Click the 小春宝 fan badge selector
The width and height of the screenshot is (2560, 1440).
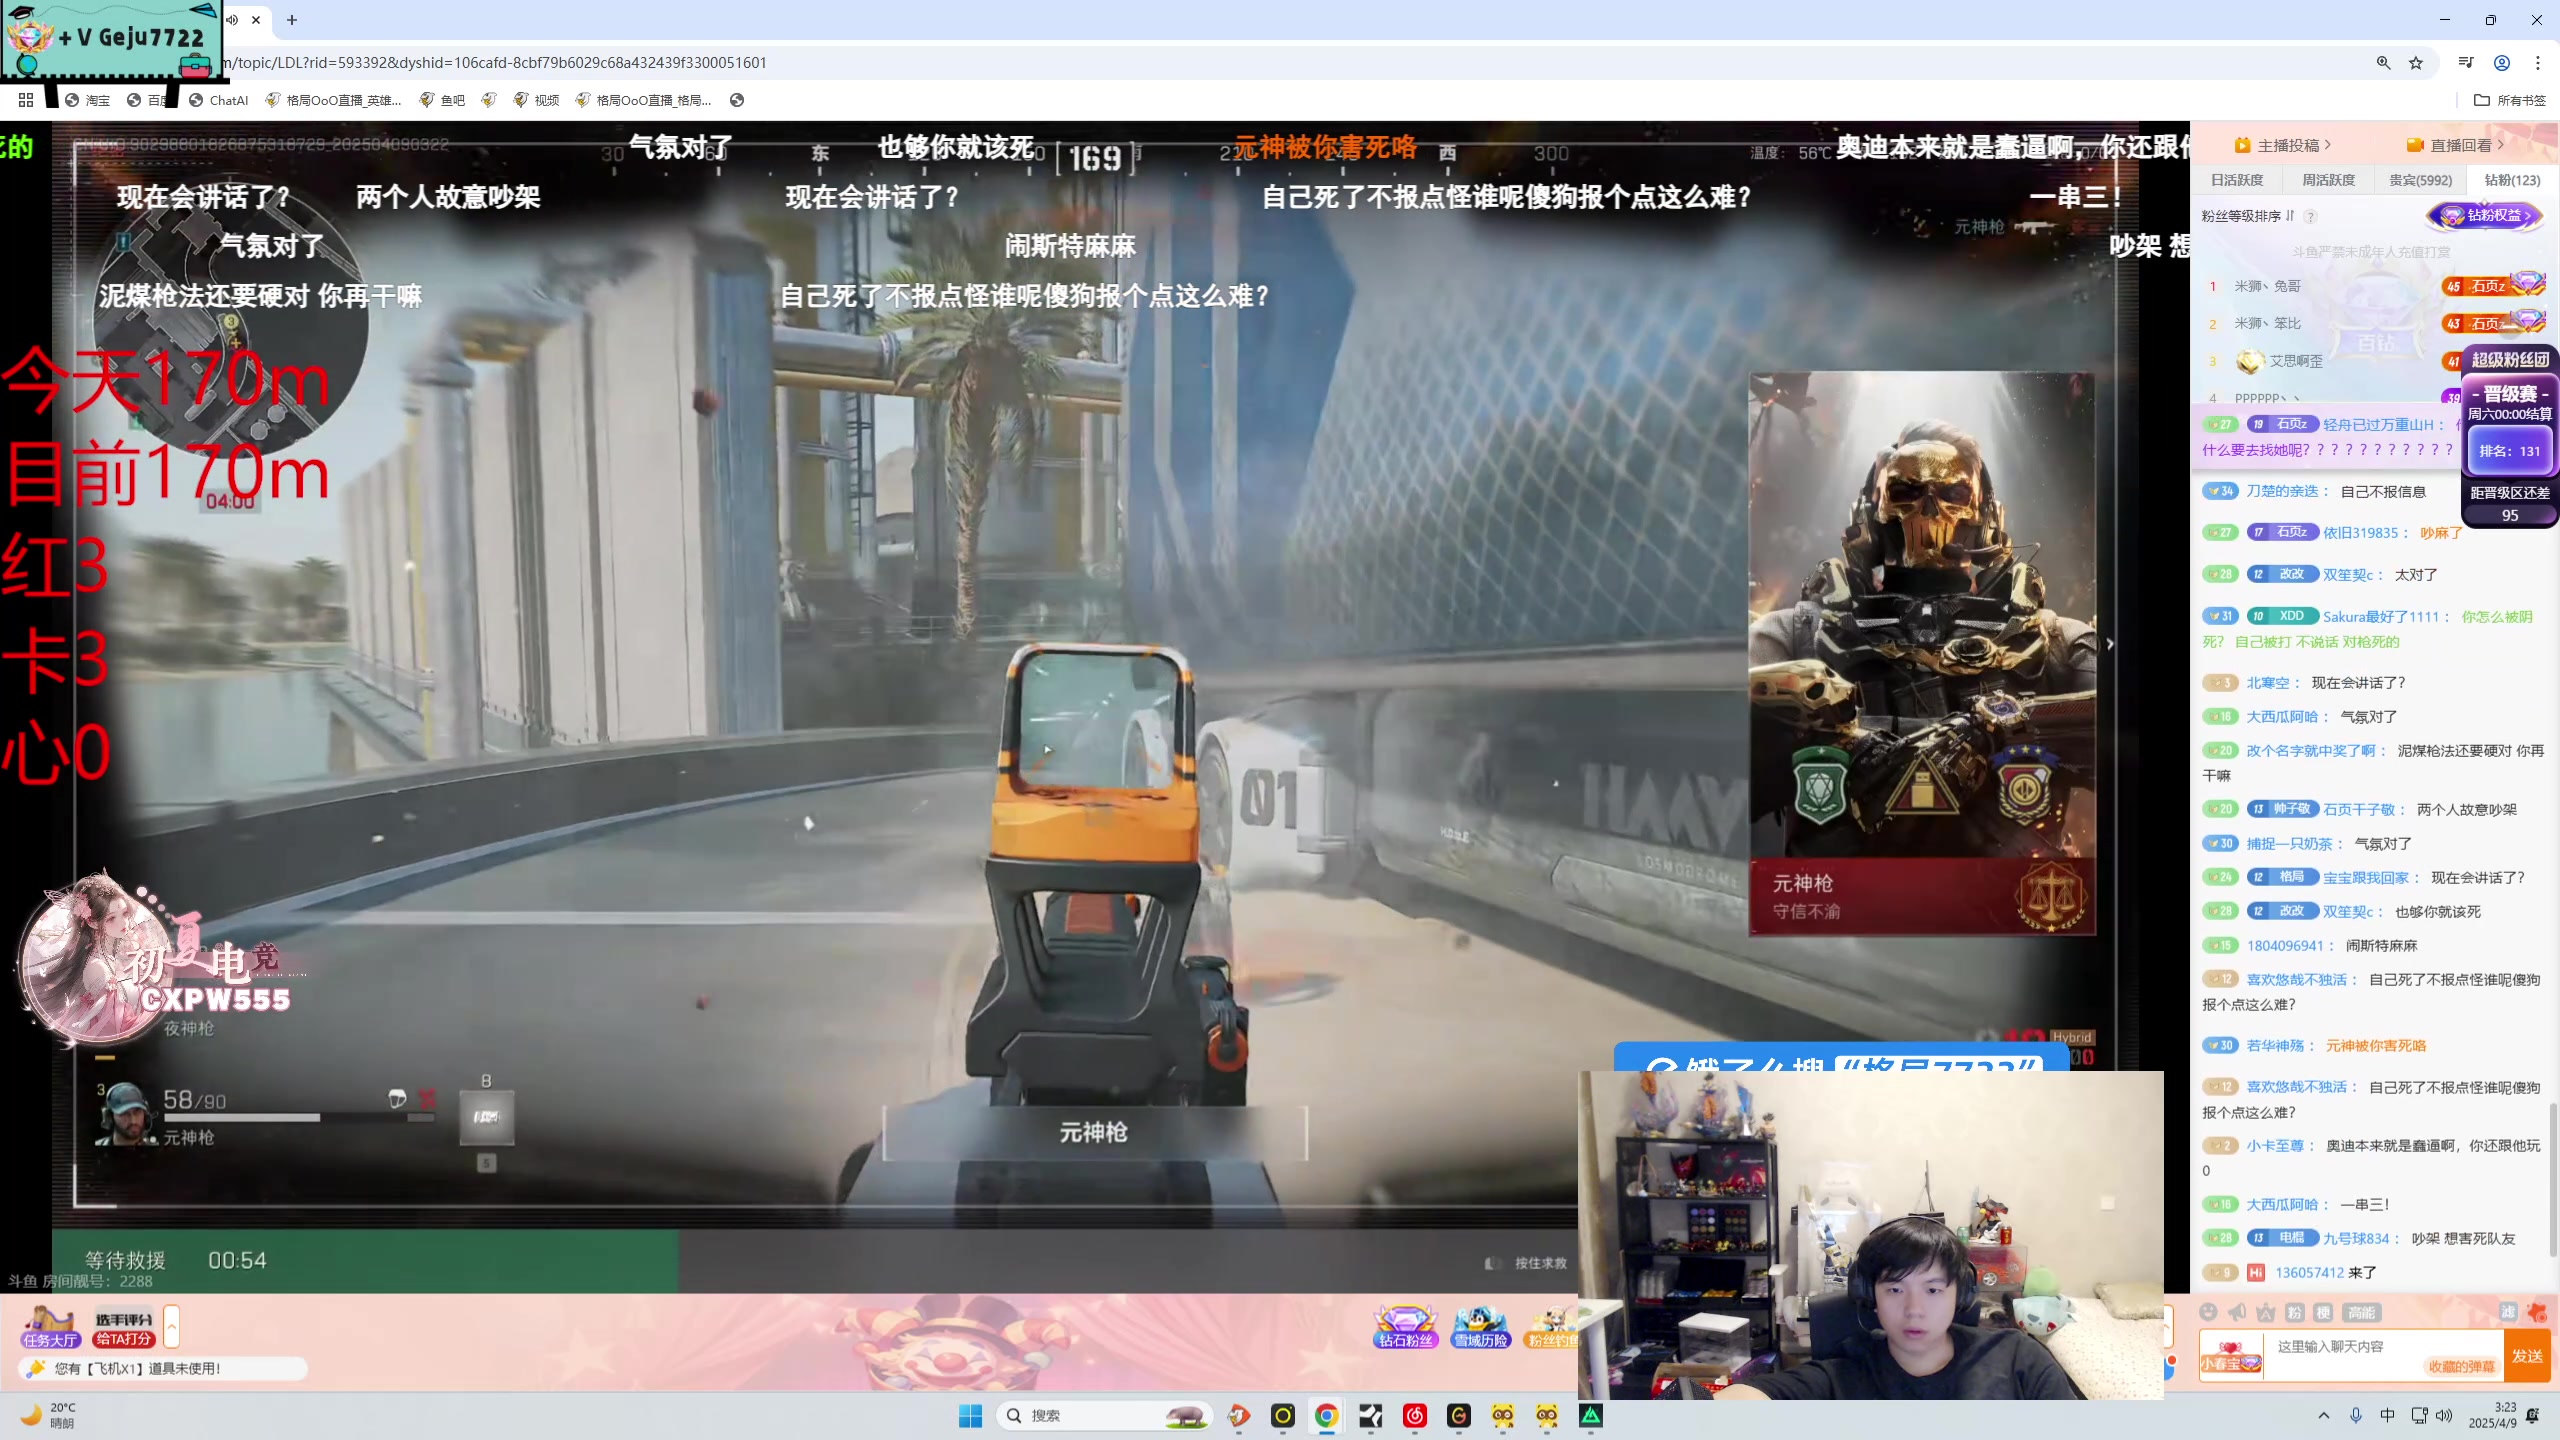point(2231,1358)
